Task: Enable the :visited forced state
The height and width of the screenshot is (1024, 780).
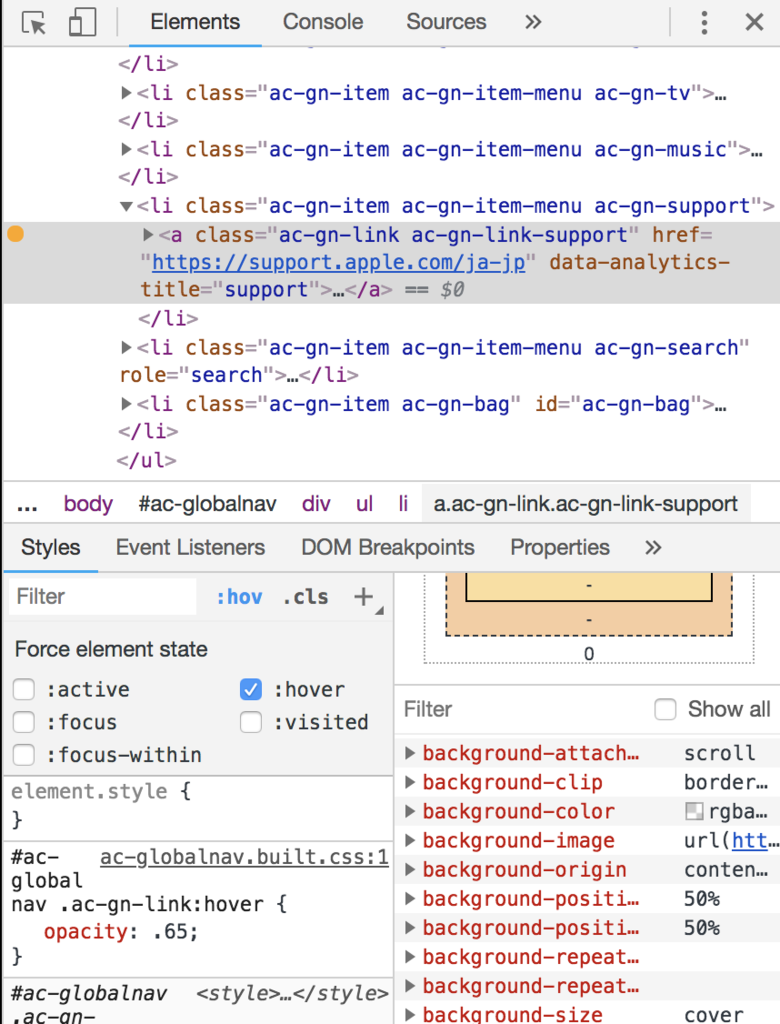Action: point(251,722)
